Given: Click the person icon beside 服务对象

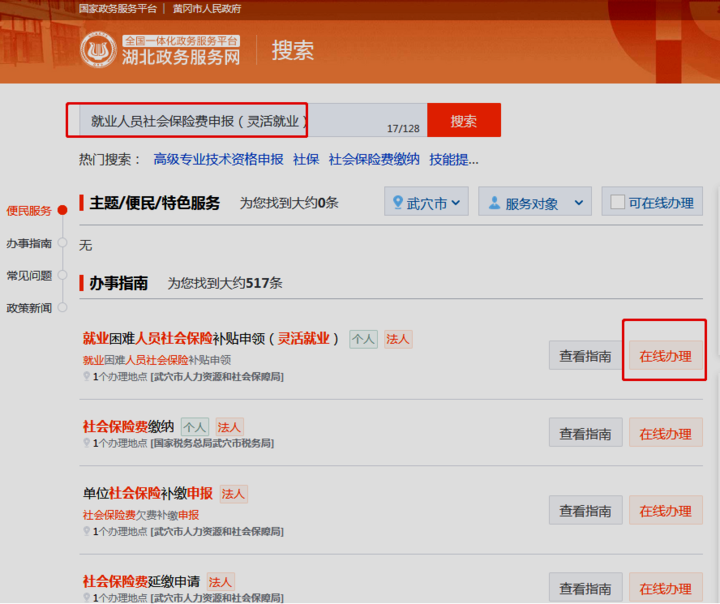Looking at the screenshot, I should click(493, 203).
